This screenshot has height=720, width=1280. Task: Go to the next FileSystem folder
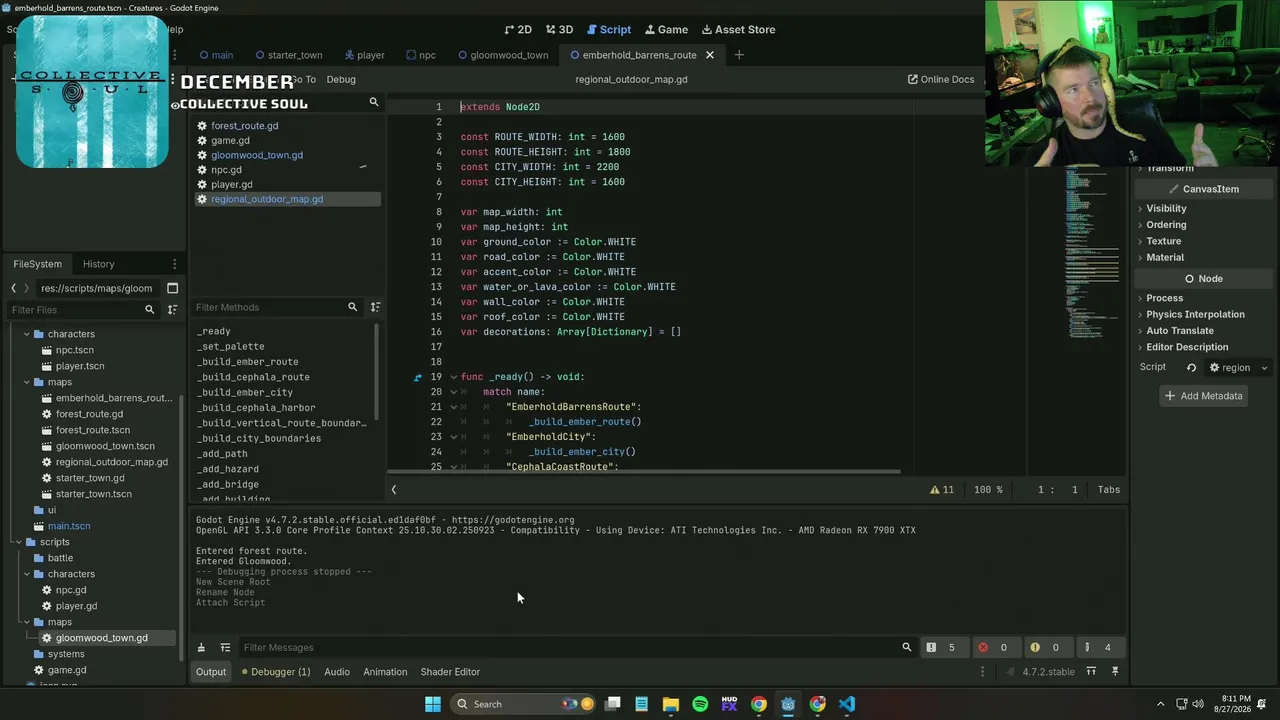(x=26, y=288)
